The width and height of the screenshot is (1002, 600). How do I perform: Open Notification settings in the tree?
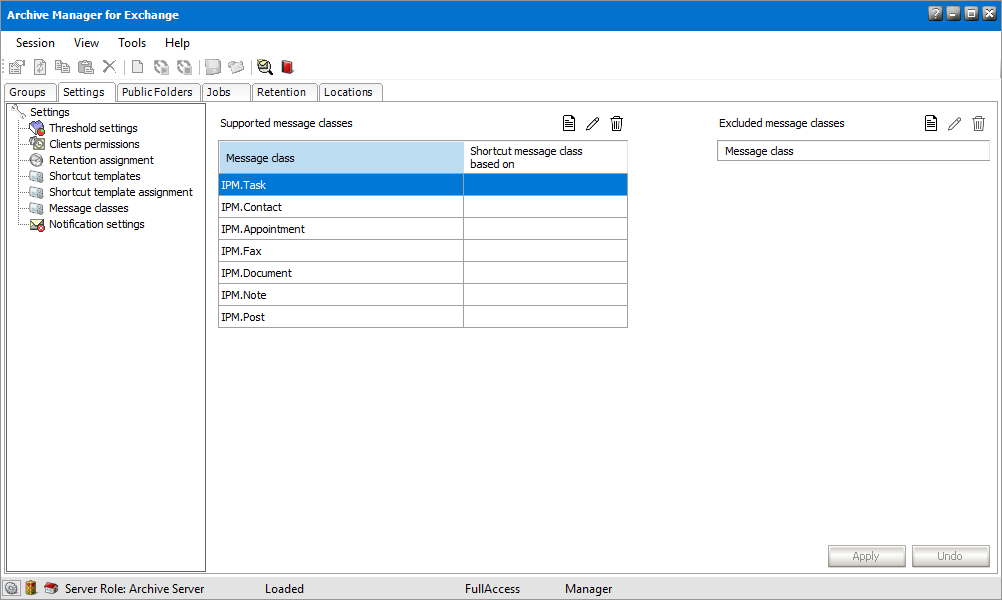(96, 224)
